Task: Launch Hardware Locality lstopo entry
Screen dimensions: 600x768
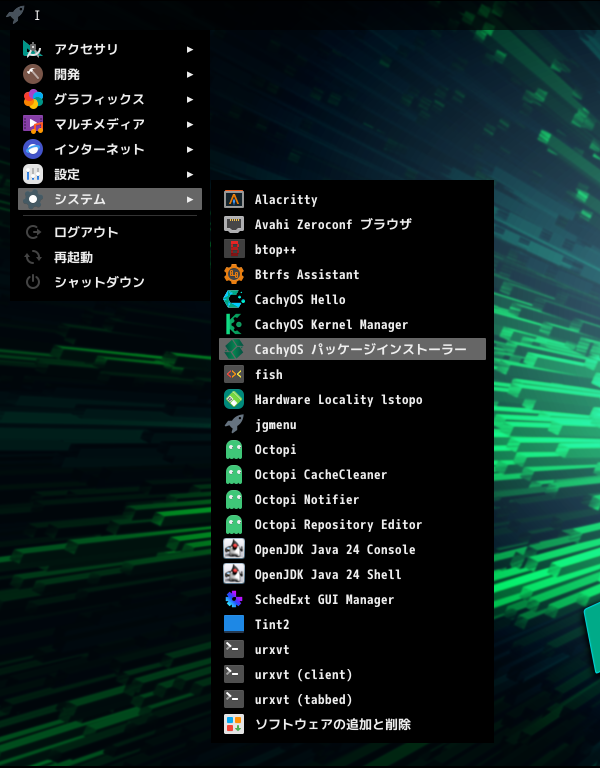Action: pos(352,399)
